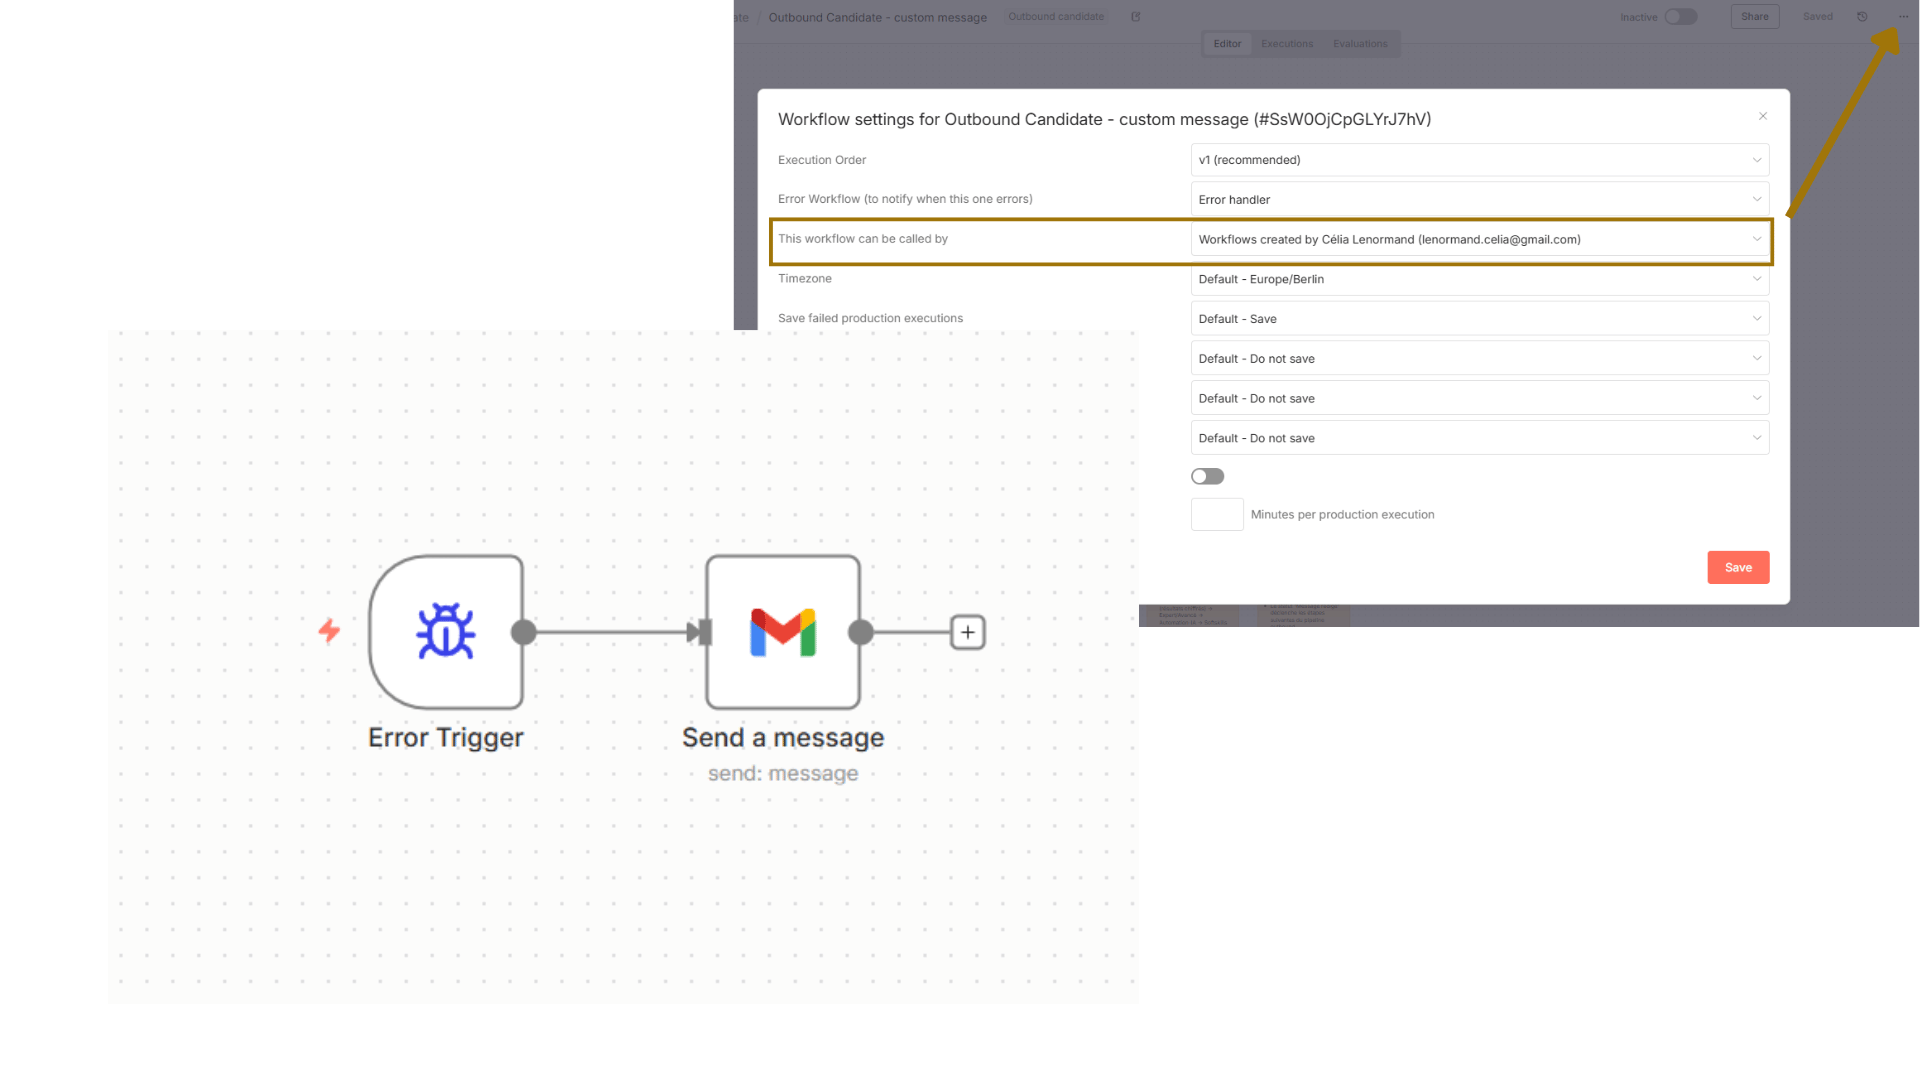
Task: Open Save failed production executions dropdown
Action: 1479,319
